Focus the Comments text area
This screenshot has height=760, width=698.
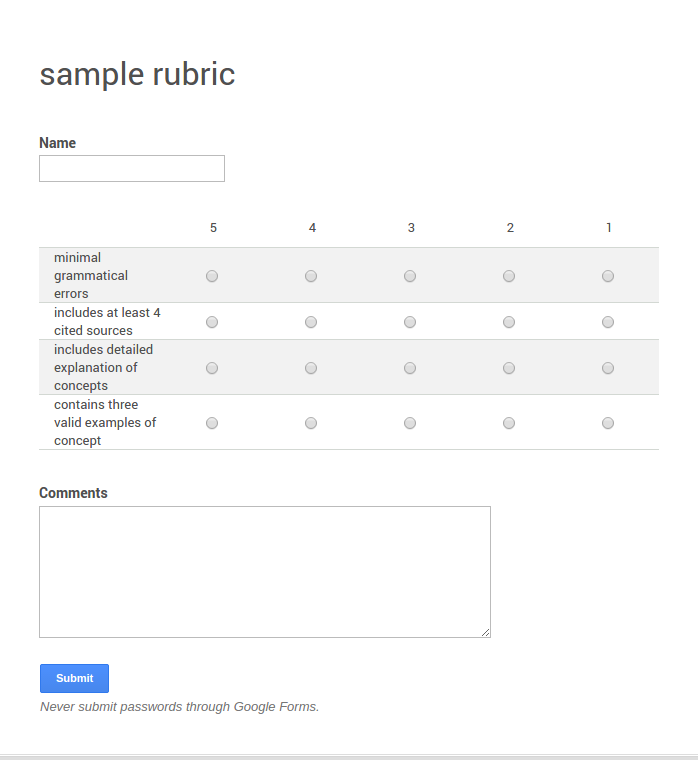pyautogui.click(x=264, y=571)
